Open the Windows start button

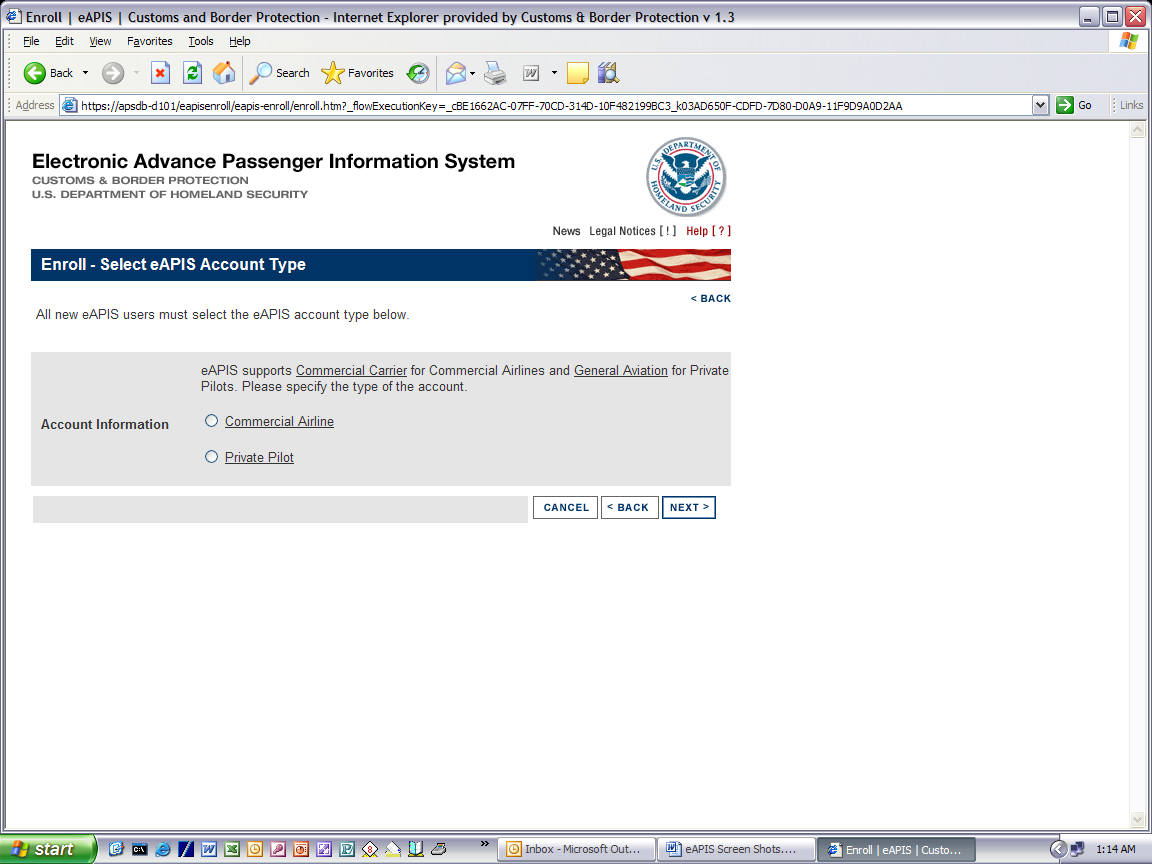tap(48, 849)
